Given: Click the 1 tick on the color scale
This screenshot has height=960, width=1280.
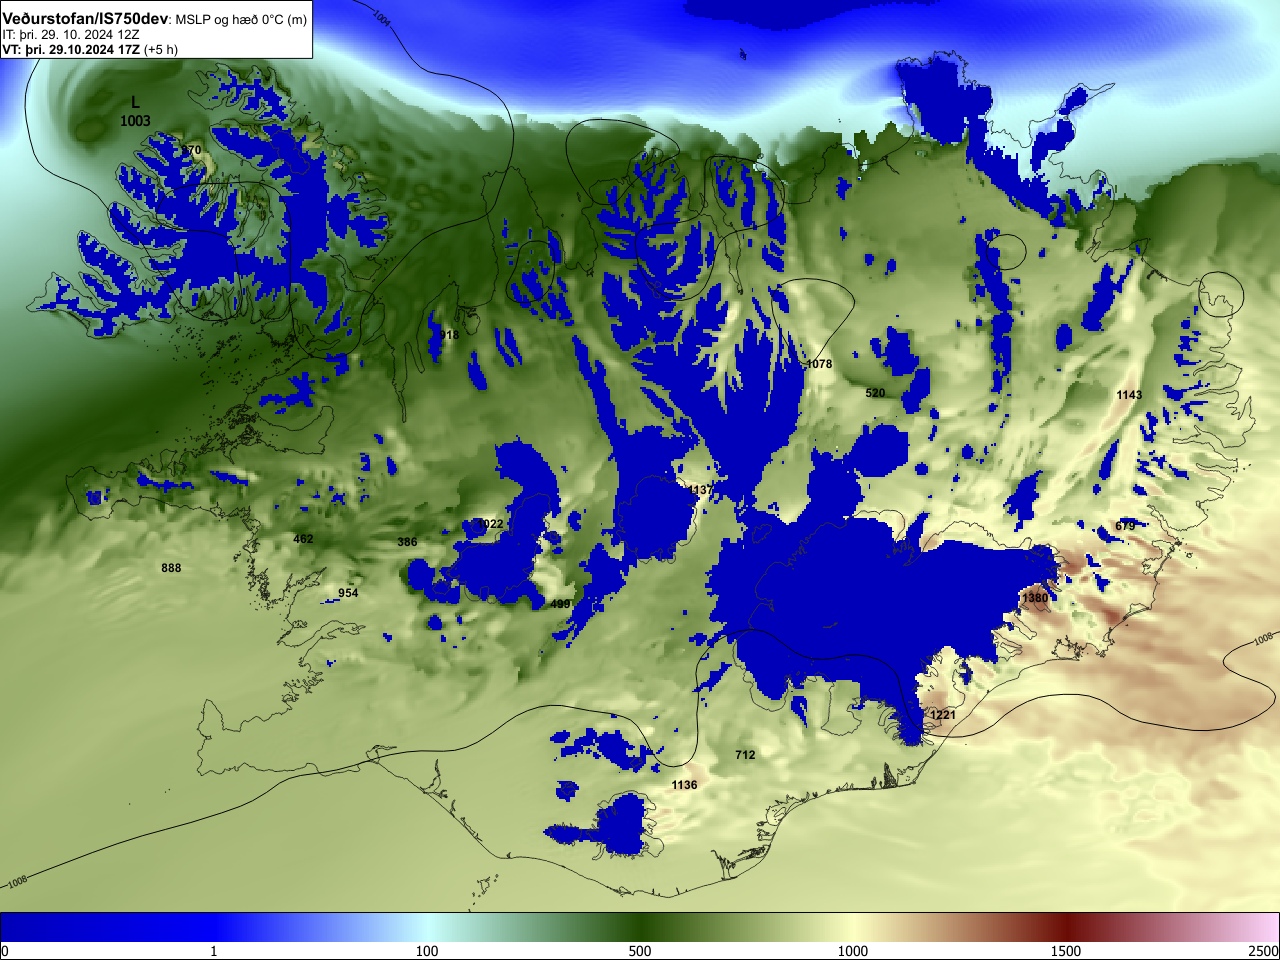Looking at the screenshot, I should 213,951.
